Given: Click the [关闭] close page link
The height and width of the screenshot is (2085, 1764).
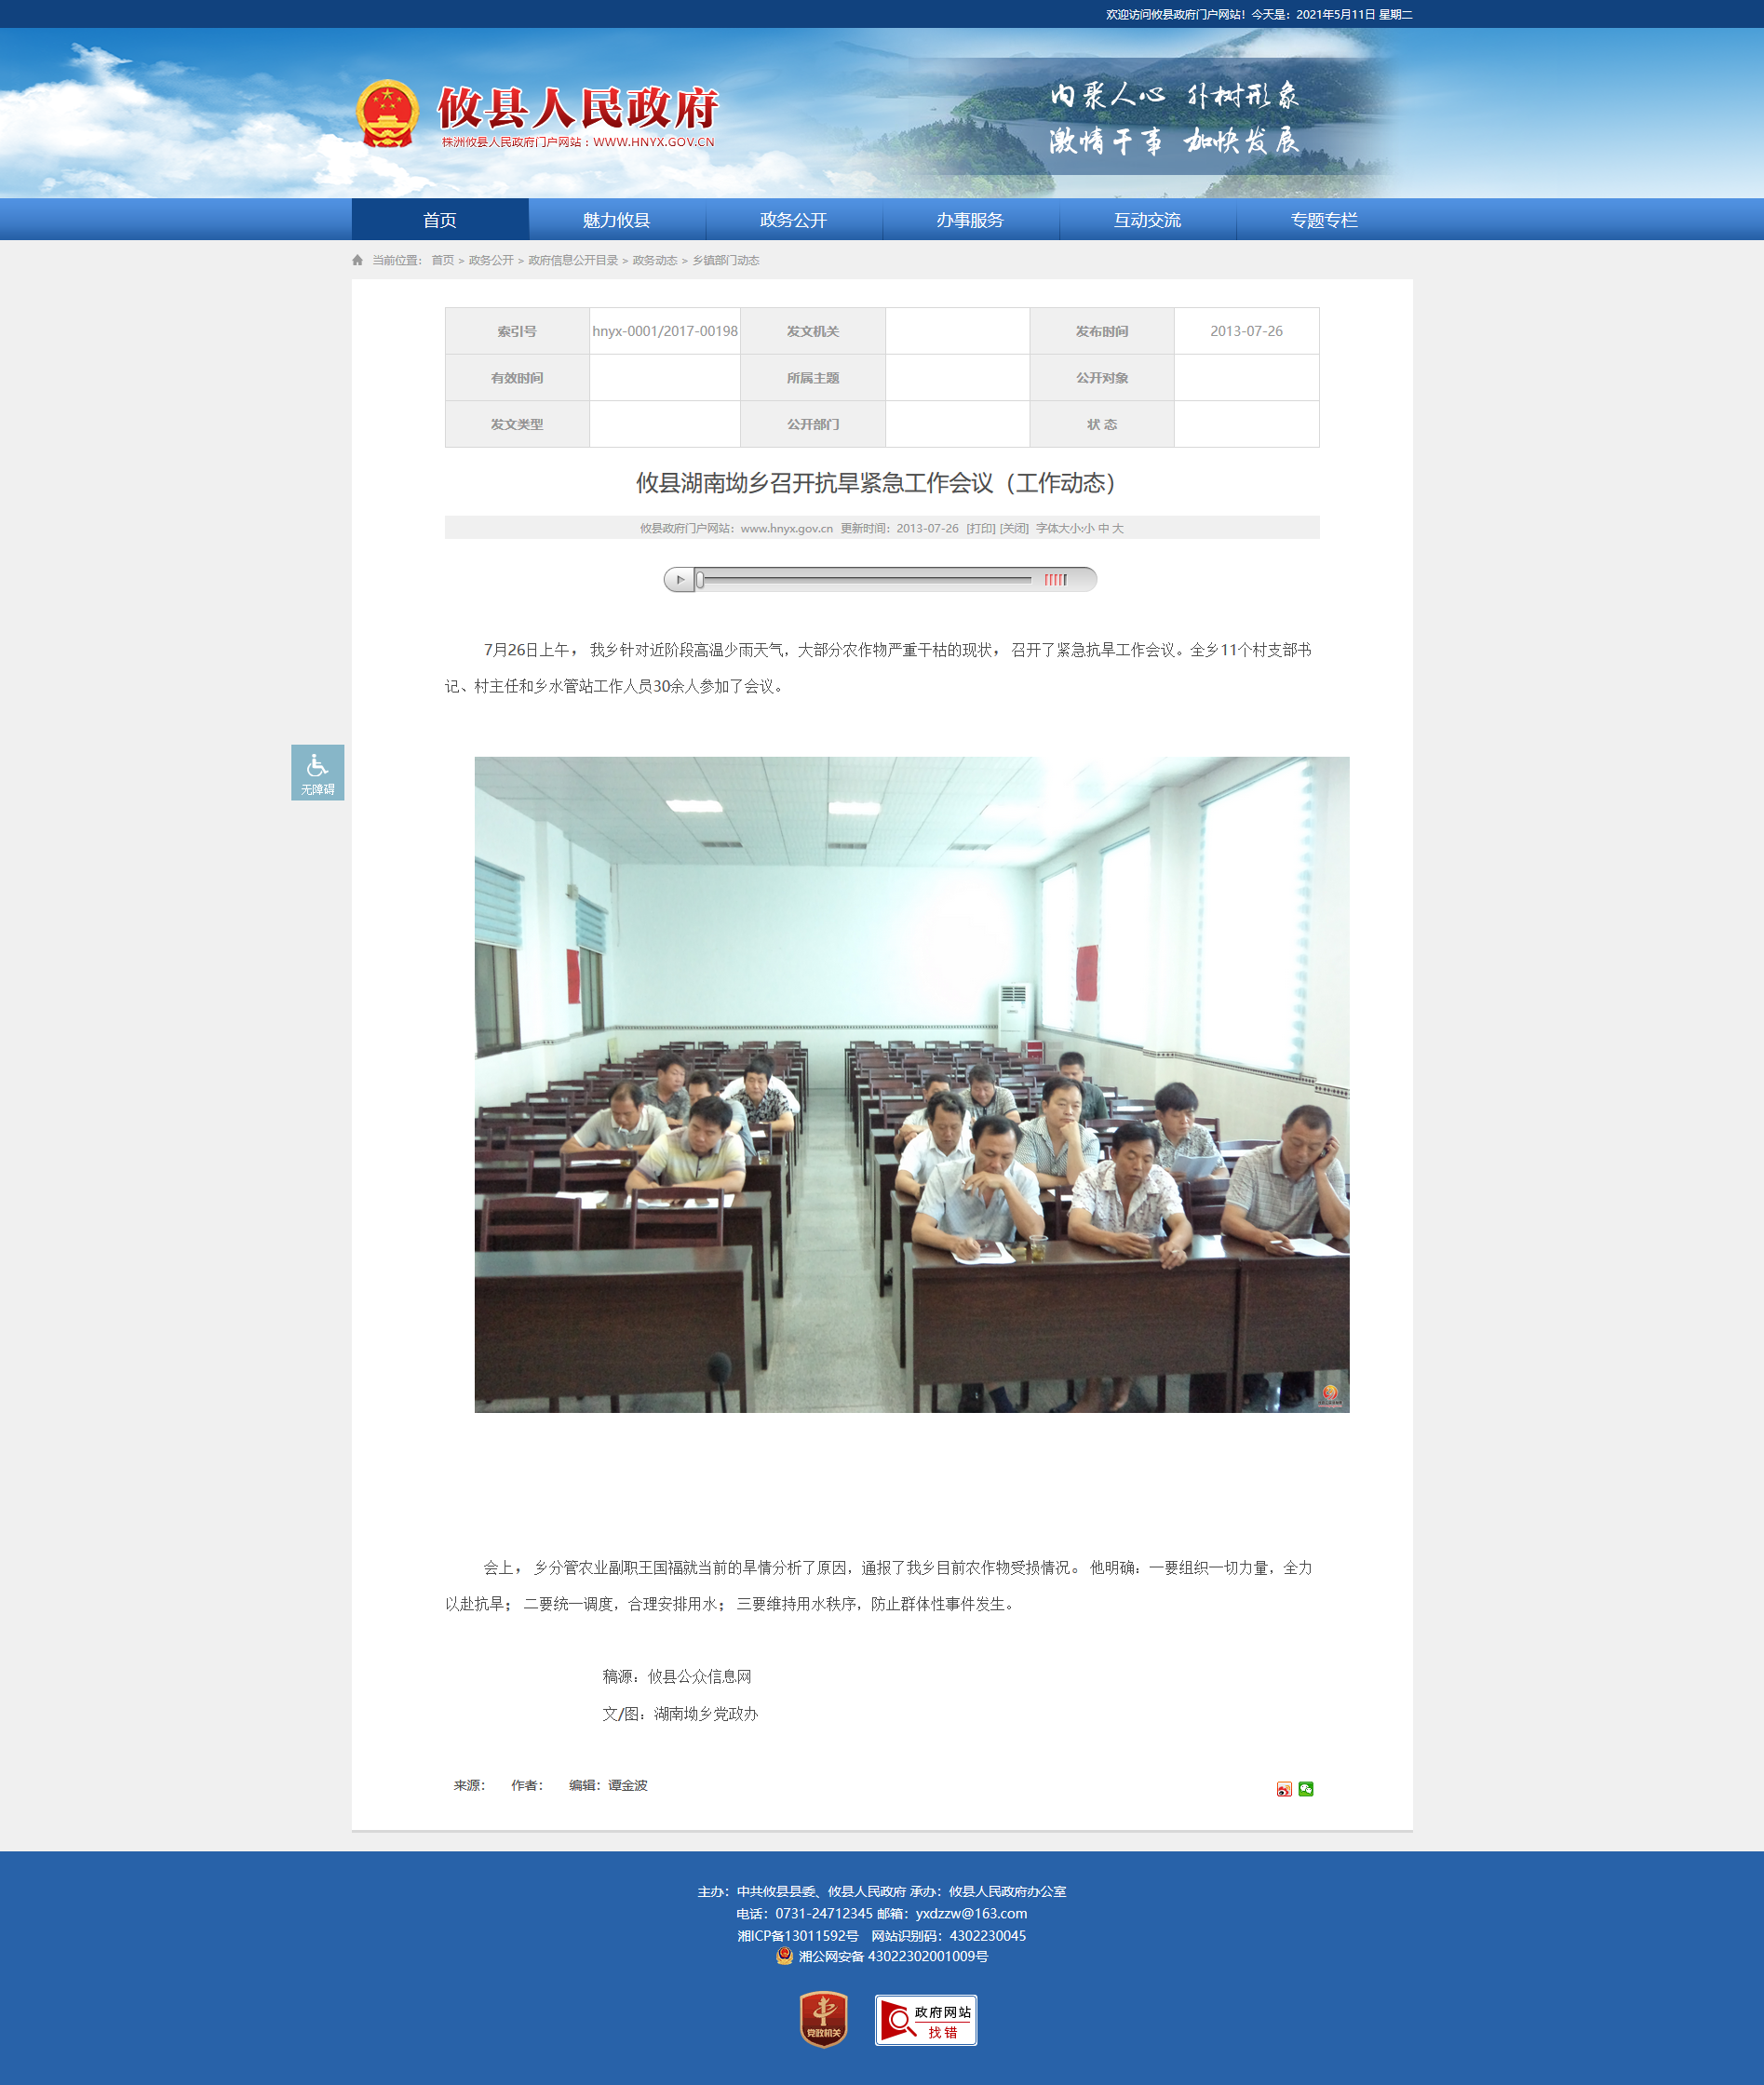Looking at the screenshot, I should click(1014, 528).
